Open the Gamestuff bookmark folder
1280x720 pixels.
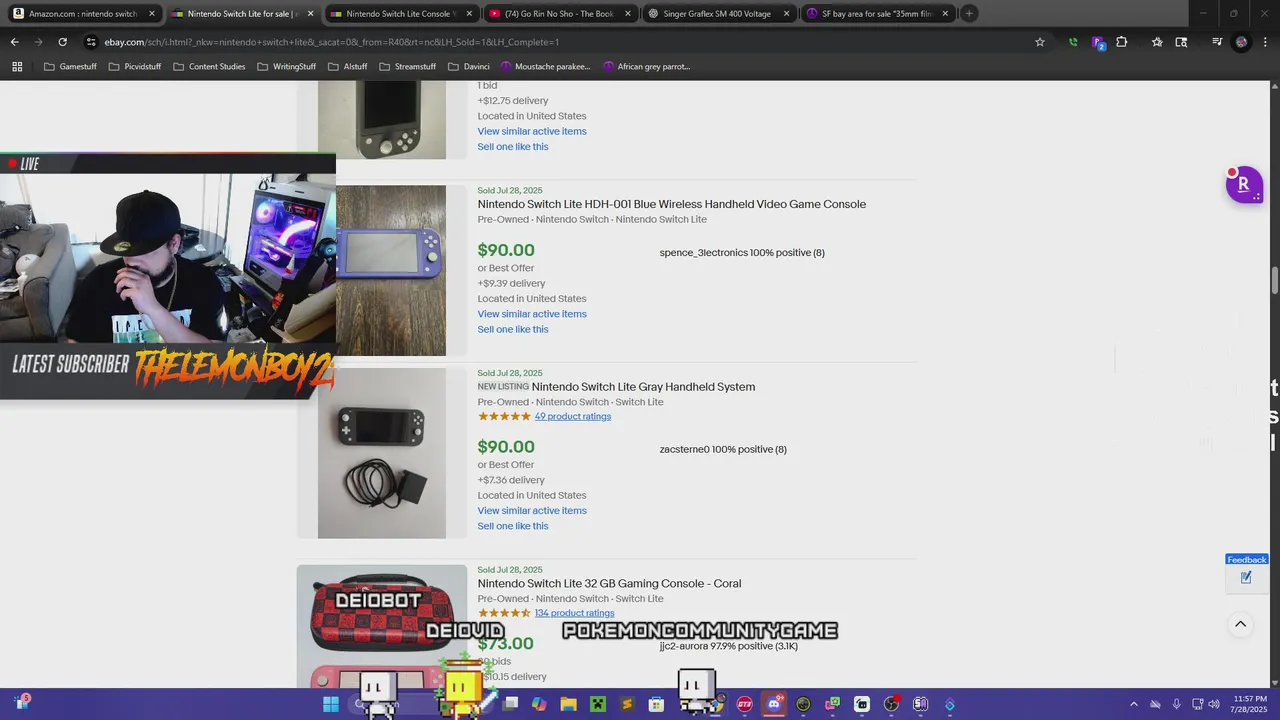click(x=70, y=67)
